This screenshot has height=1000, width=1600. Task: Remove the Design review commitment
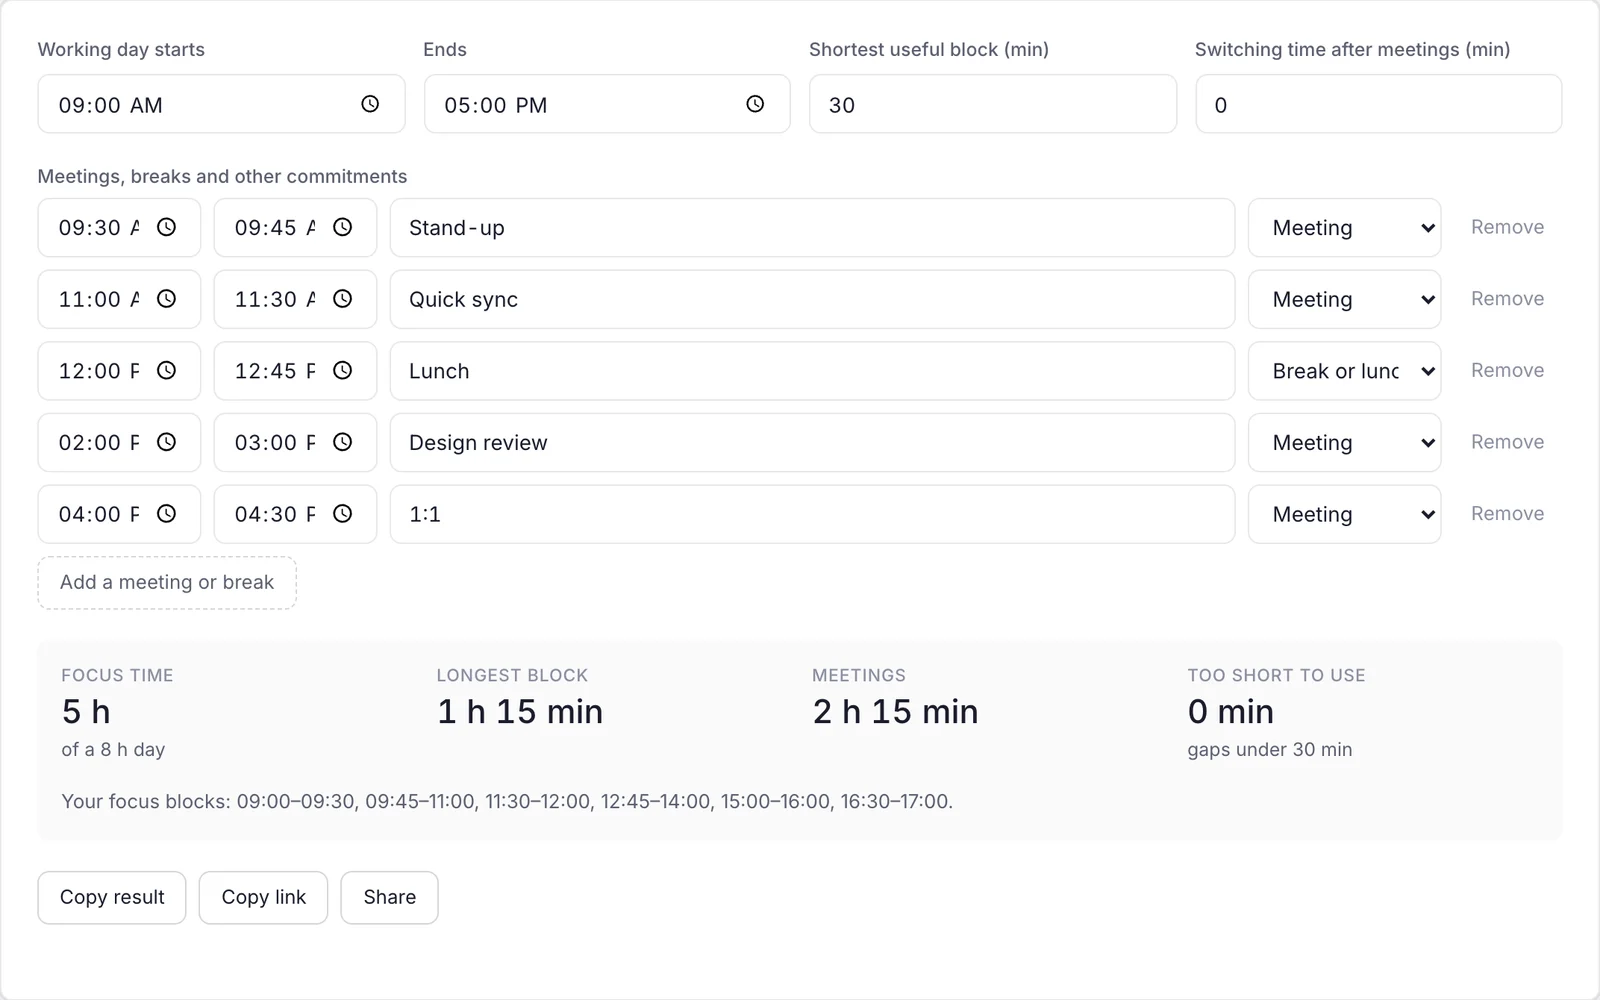1507,442
